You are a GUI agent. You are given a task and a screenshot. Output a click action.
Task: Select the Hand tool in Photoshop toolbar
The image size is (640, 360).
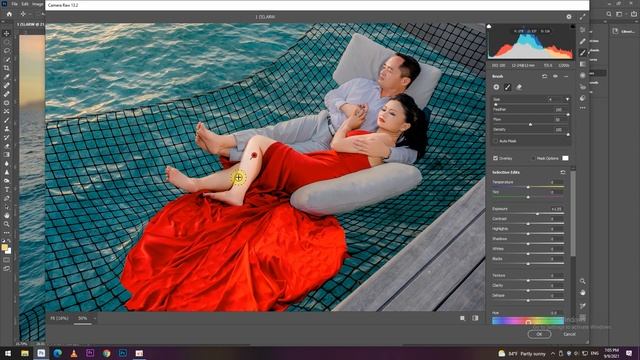[x=7, y=215]
